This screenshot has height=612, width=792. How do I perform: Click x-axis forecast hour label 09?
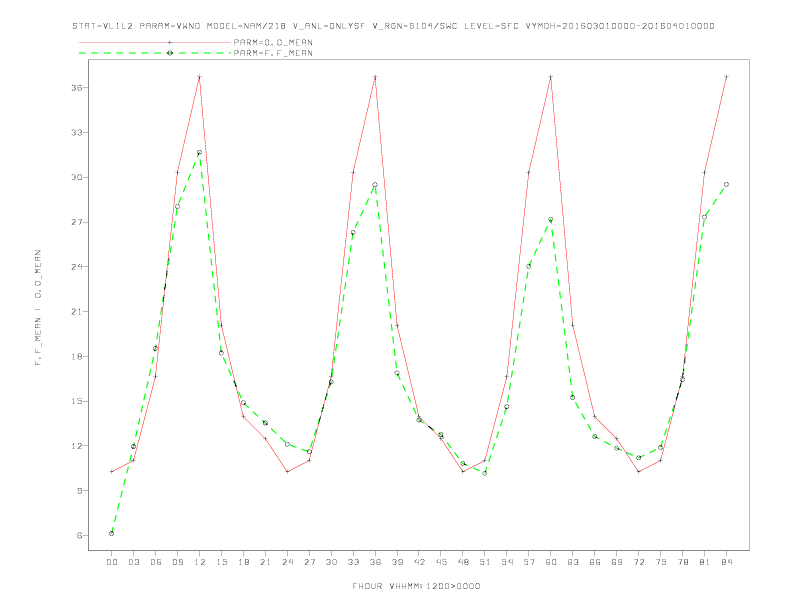tap(177, 562)
